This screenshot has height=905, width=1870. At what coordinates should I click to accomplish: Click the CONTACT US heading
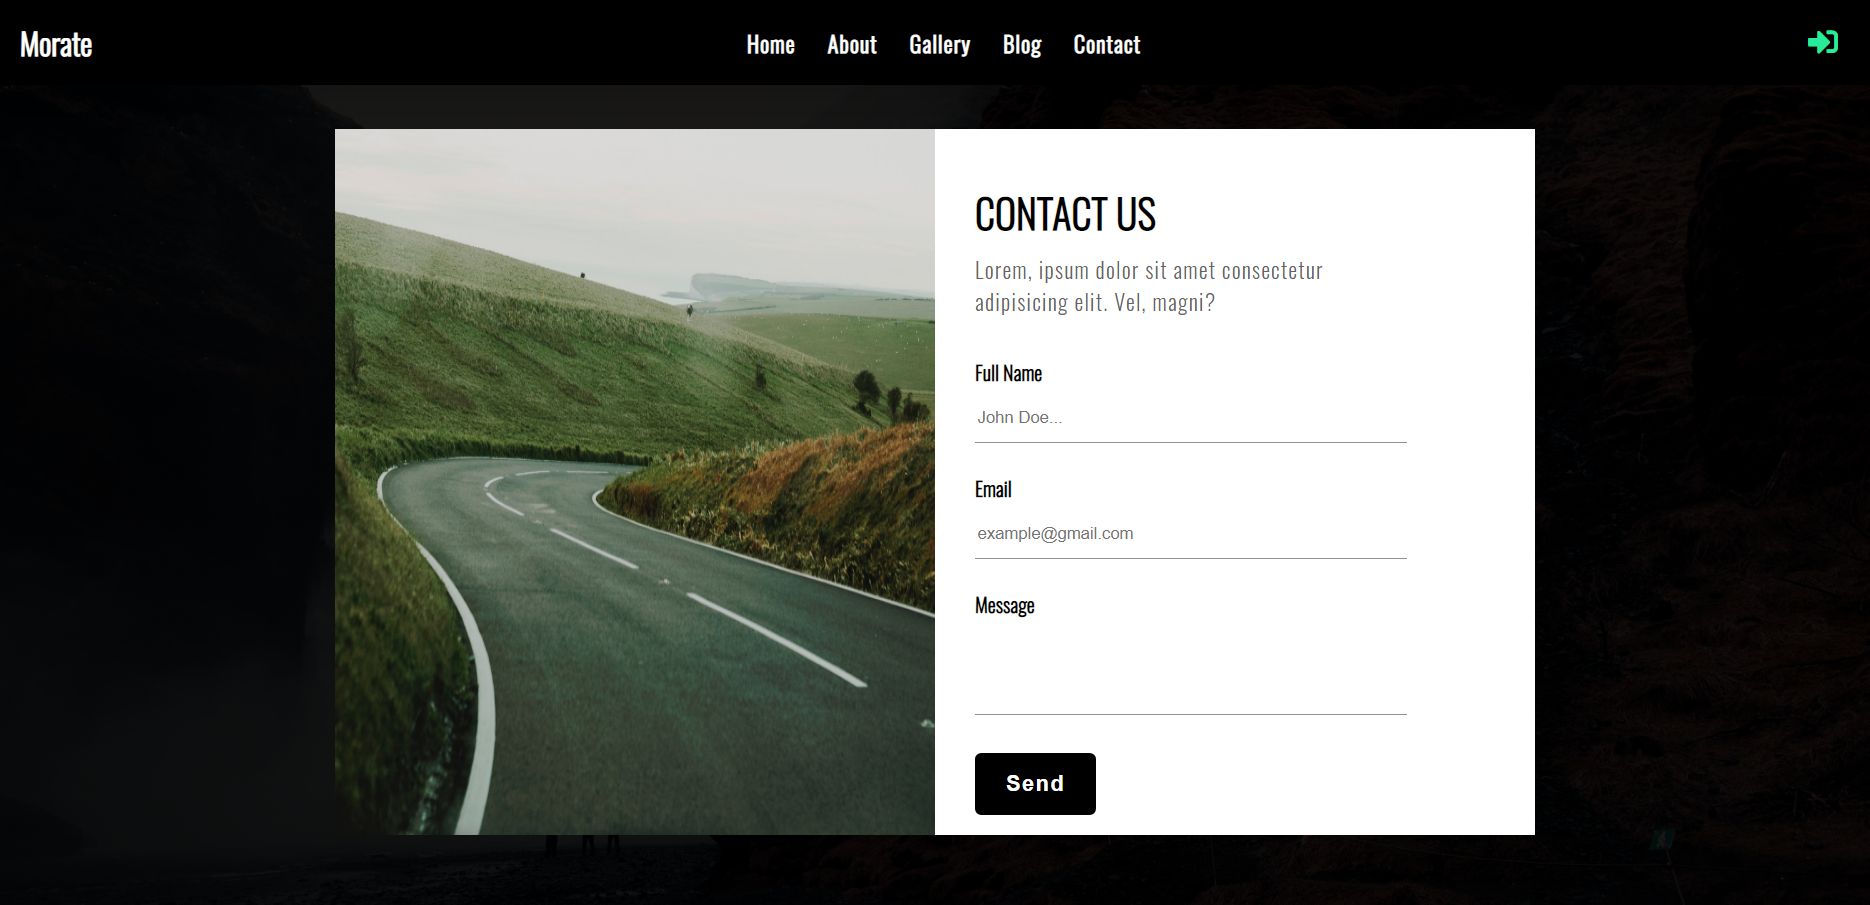coord(1065,214)
